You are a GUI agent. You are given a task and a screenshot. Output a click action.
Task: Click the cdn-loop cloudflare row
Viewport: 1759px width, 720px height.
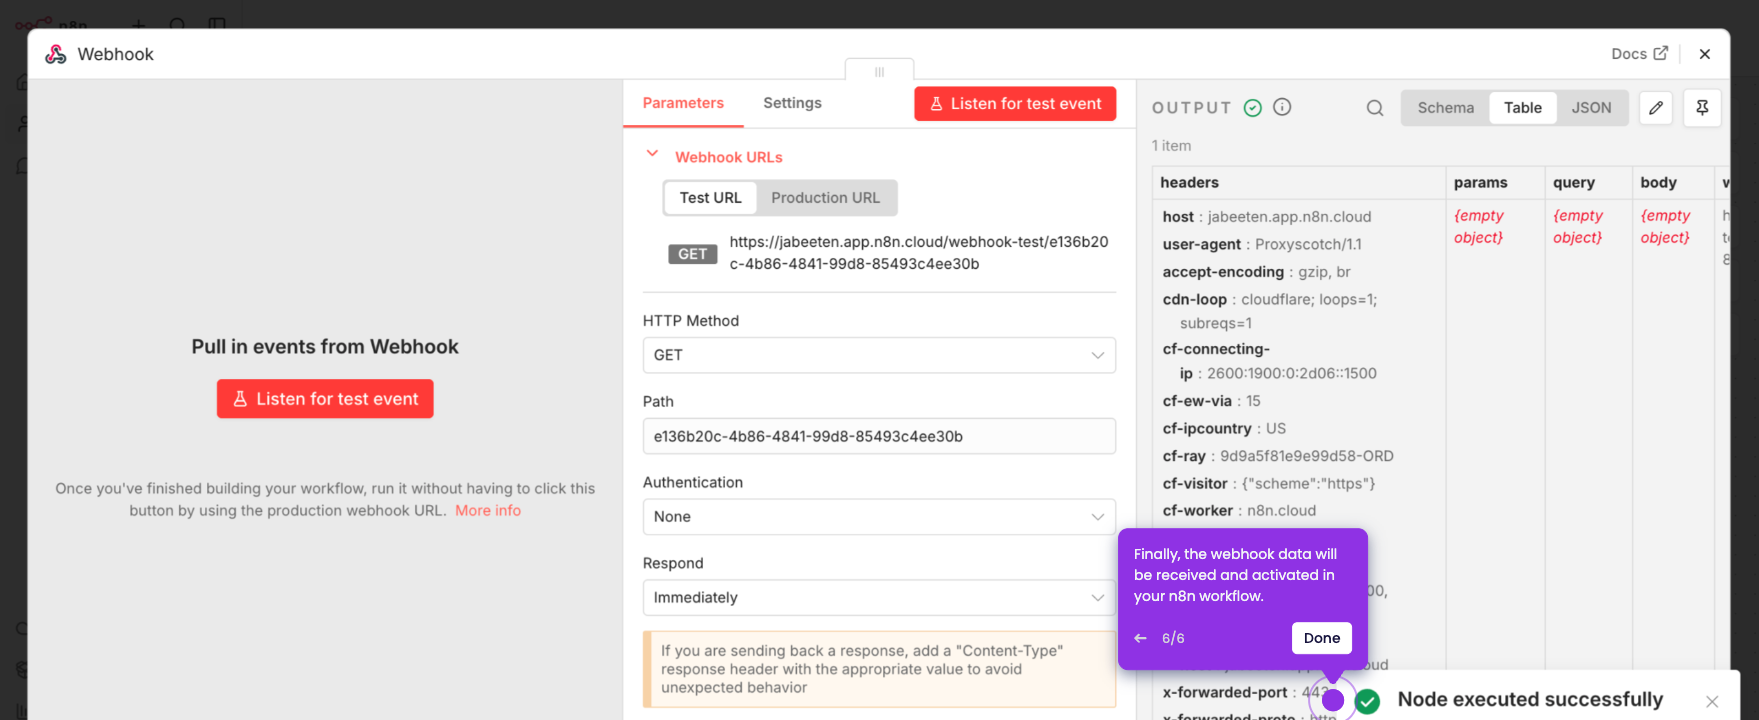point(1270,311)
